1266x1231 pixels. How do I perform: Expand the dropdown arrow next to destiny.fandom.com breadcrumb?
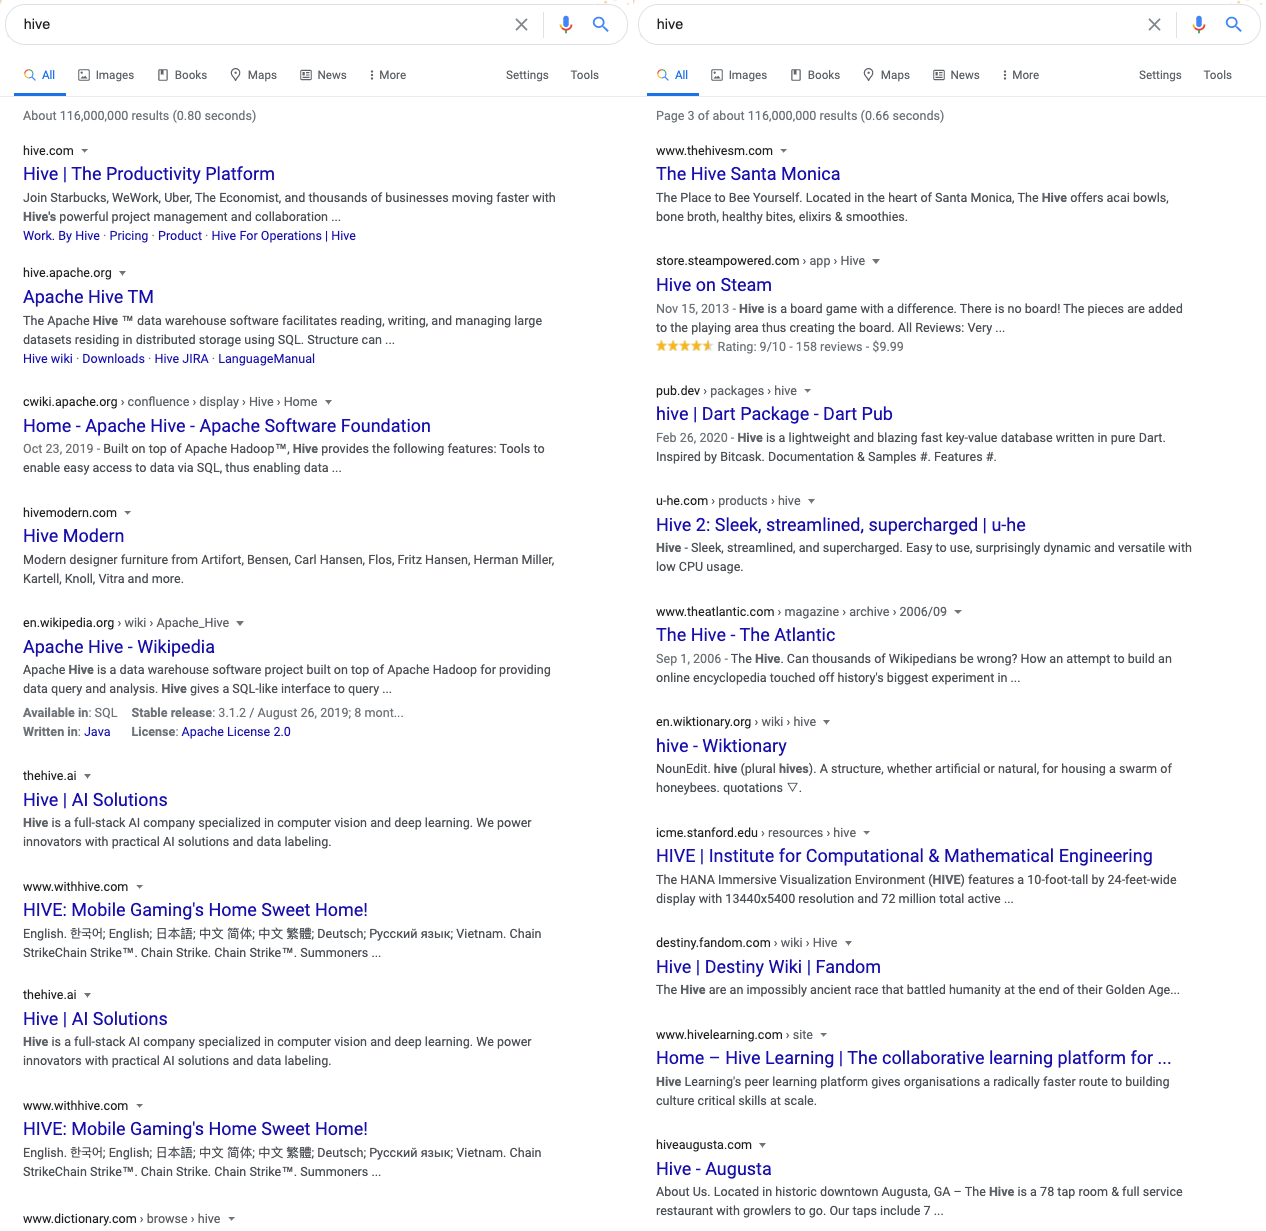click(x=848, y=943)
